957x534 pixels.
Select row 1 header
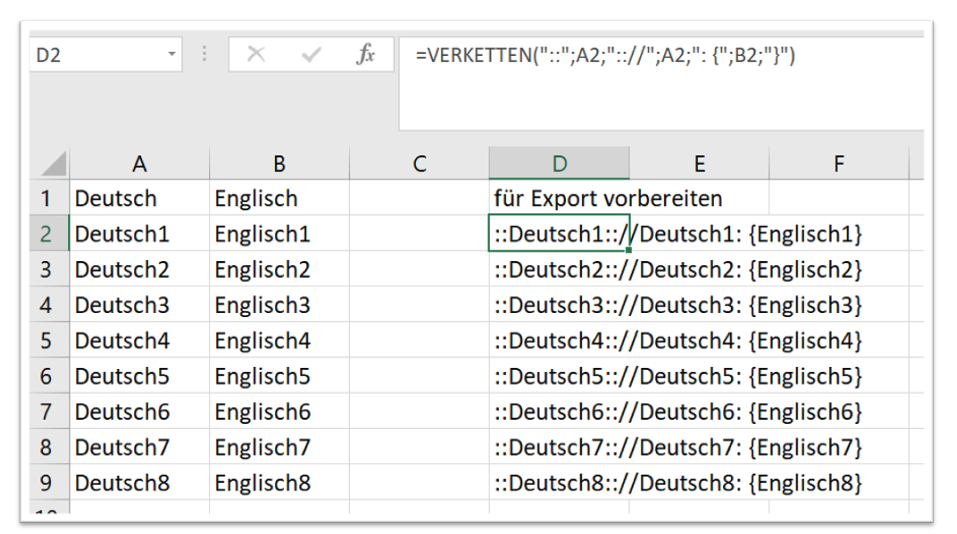(46, 199)
